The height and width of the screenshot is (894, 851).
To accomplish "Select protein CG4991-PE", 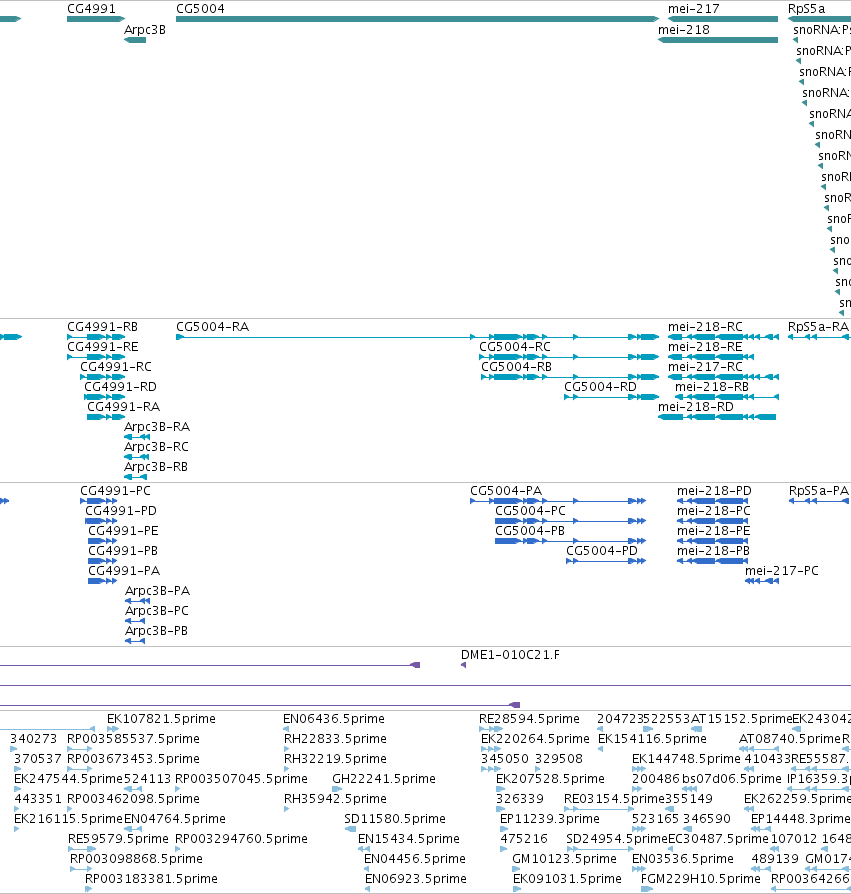I will coord(103,541).
